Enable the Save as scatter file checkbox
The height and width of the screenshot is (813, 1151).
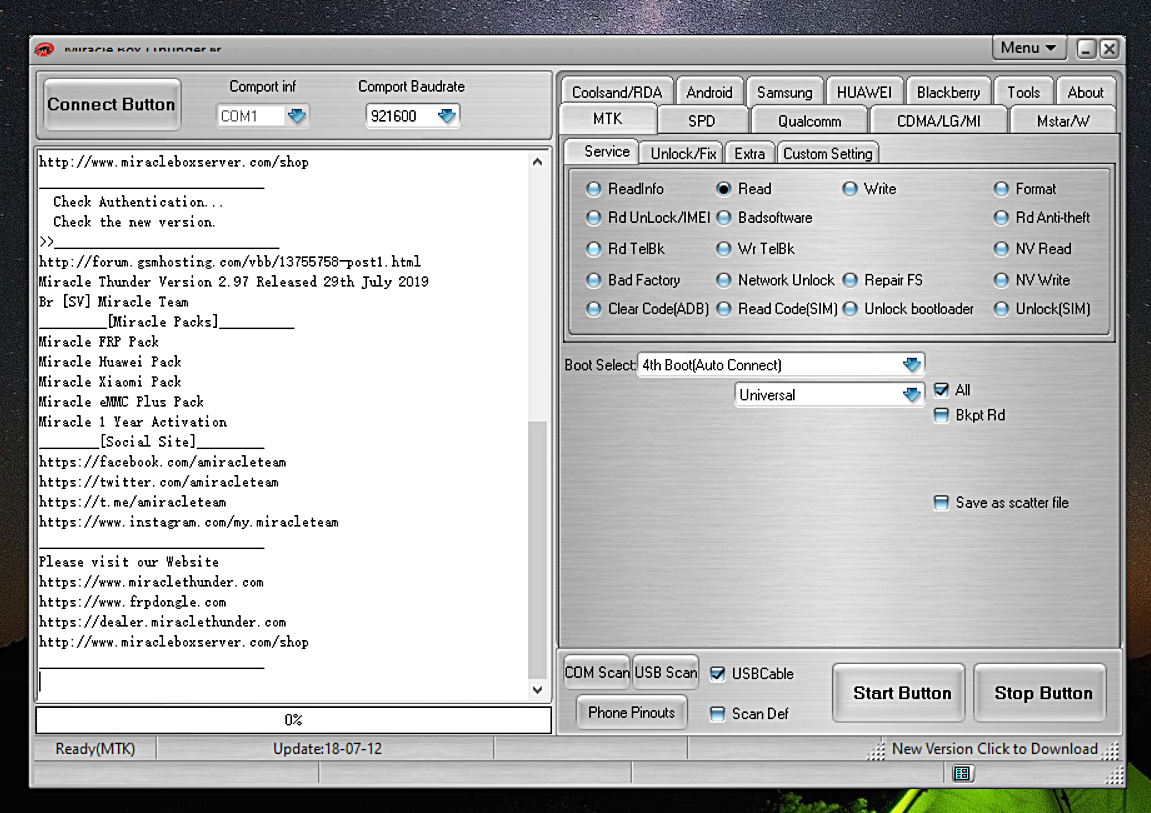(941, 503)
